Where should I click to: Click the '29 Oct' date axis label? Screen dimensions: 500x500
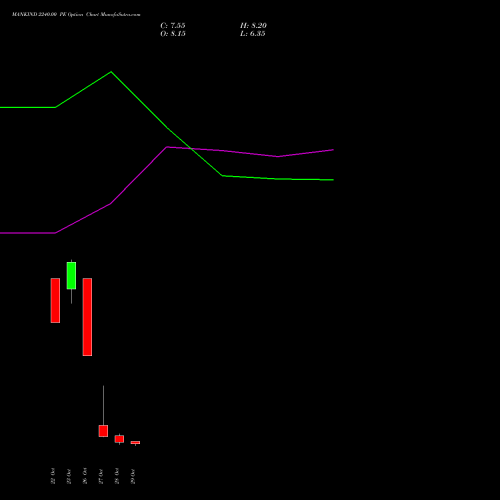(x=133, y=476)
